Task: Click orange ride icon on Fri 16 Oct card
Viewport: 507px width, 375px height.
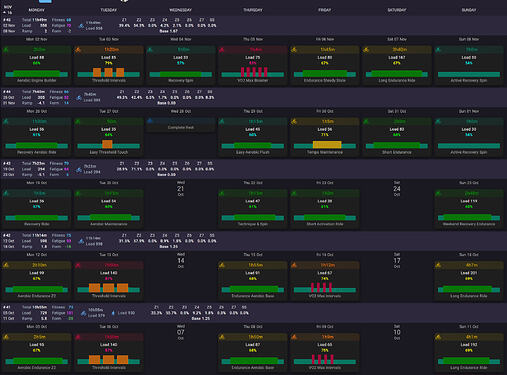Action: [294, 265]
